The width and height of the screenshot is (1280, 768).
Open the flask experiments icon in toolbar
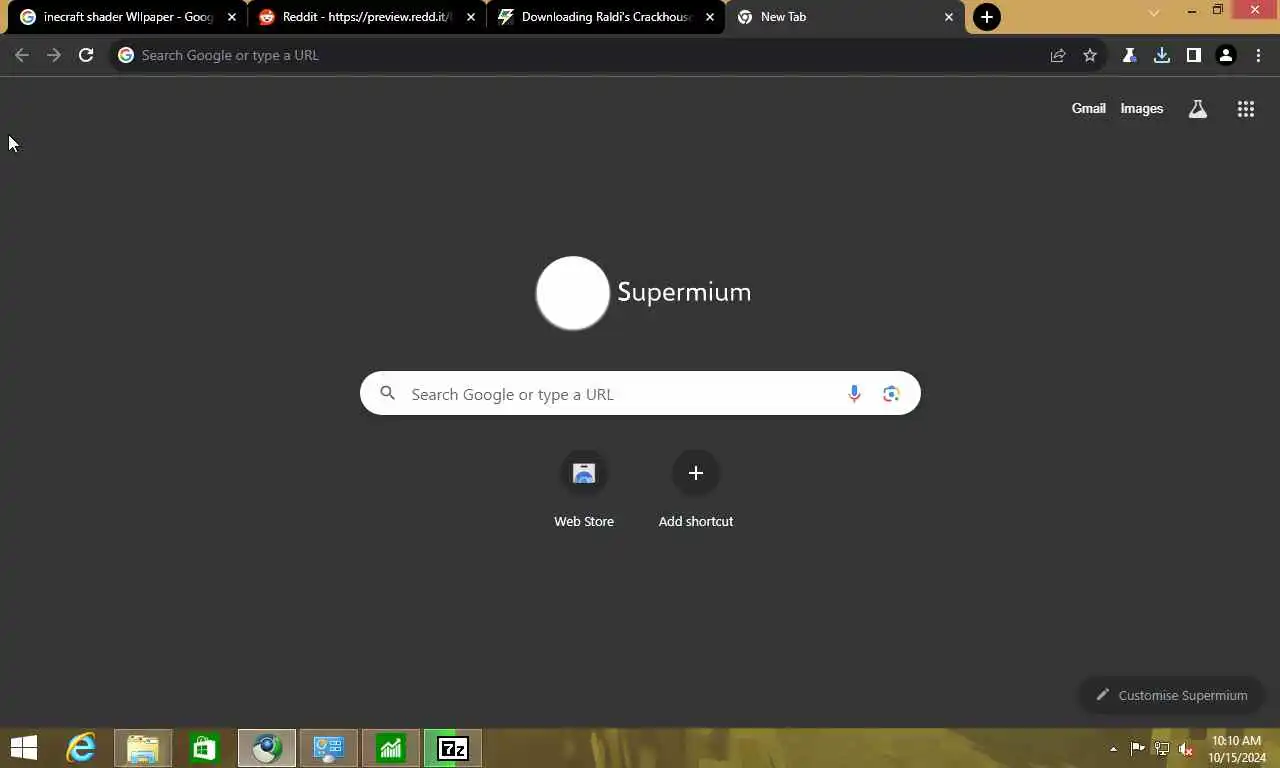(1129, 56)
